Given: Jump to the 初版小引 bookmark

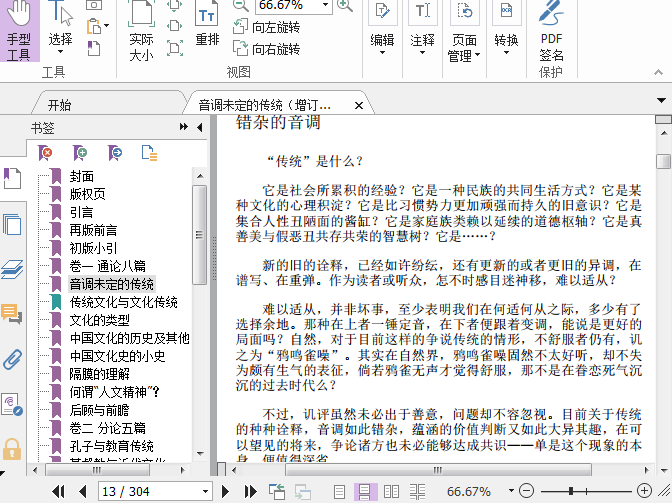Looking at the screenshot, I should tap(93, 248).
